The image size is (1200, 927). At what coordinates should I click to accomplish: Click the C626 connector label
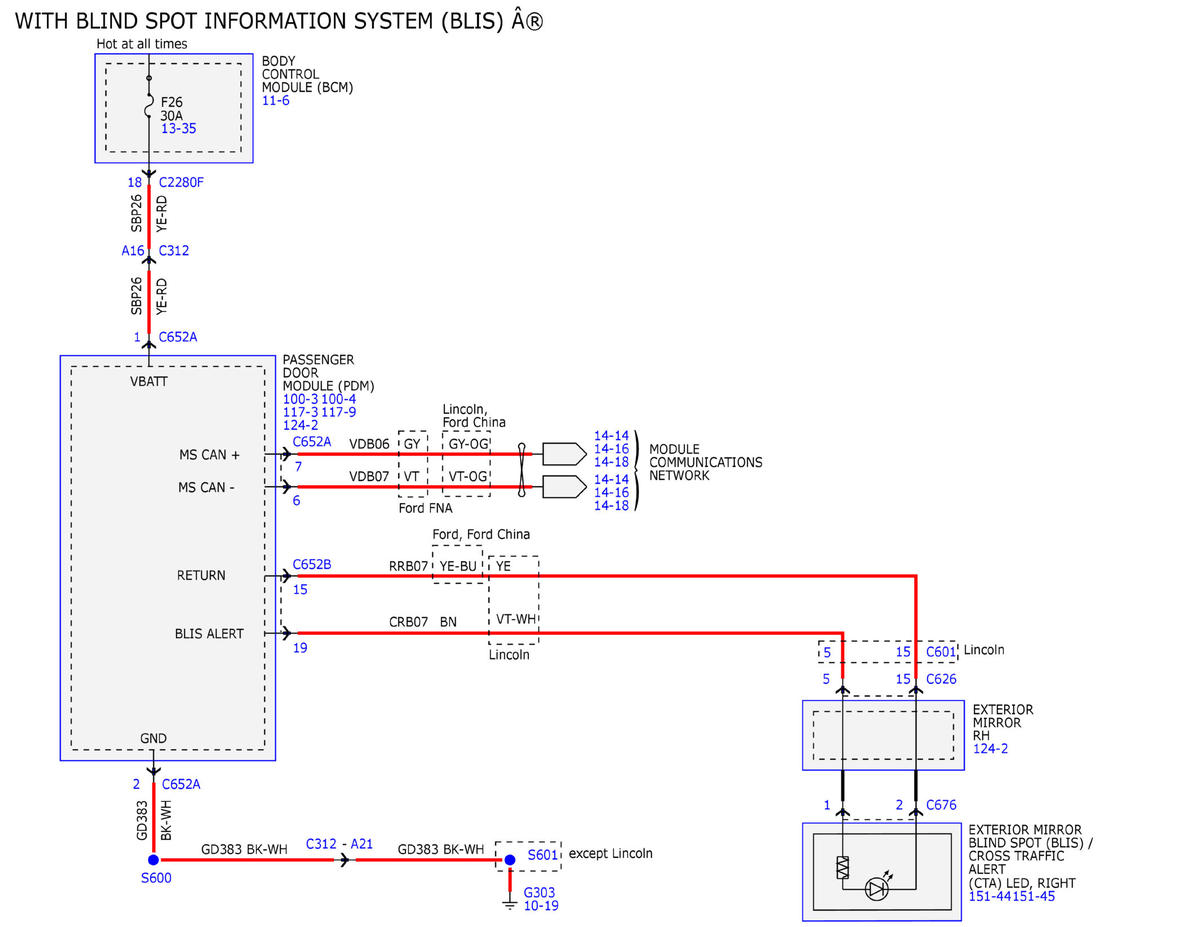pyautogui.click(x=941, y=679)
